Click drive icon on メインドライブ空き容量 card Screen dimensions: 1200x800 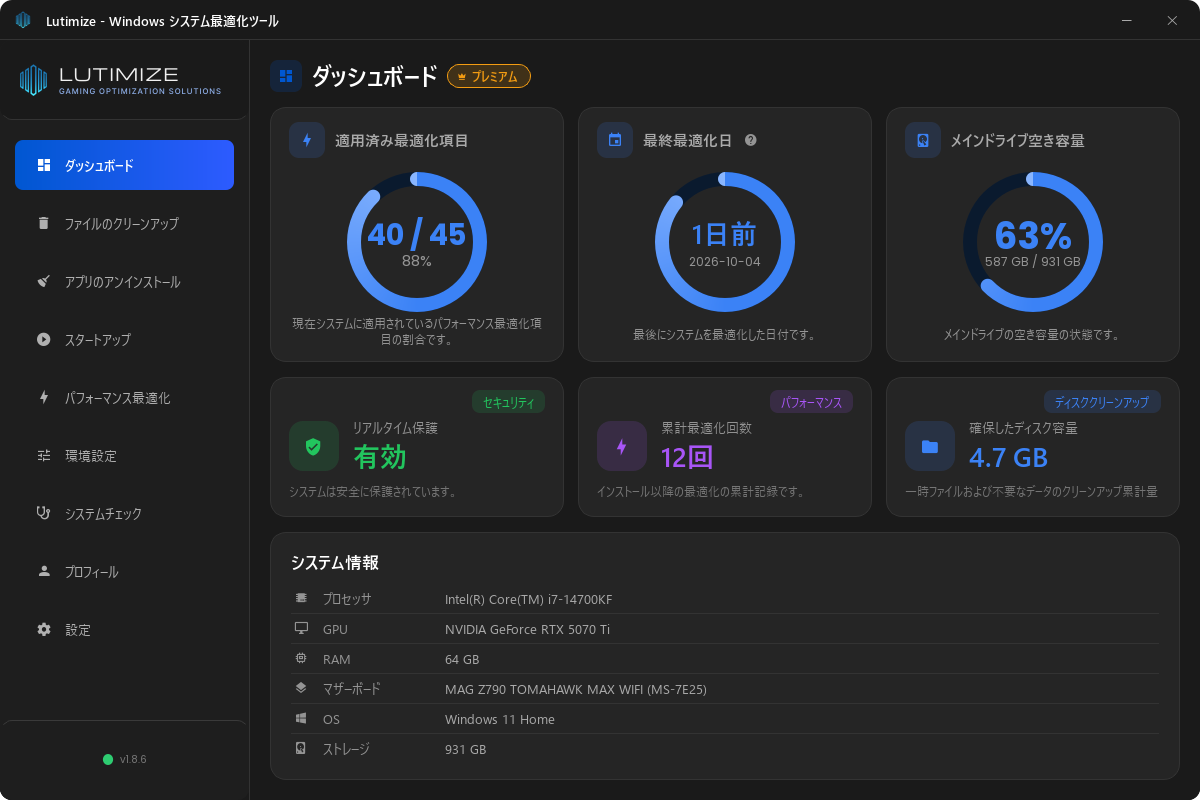tap(923, 140)
